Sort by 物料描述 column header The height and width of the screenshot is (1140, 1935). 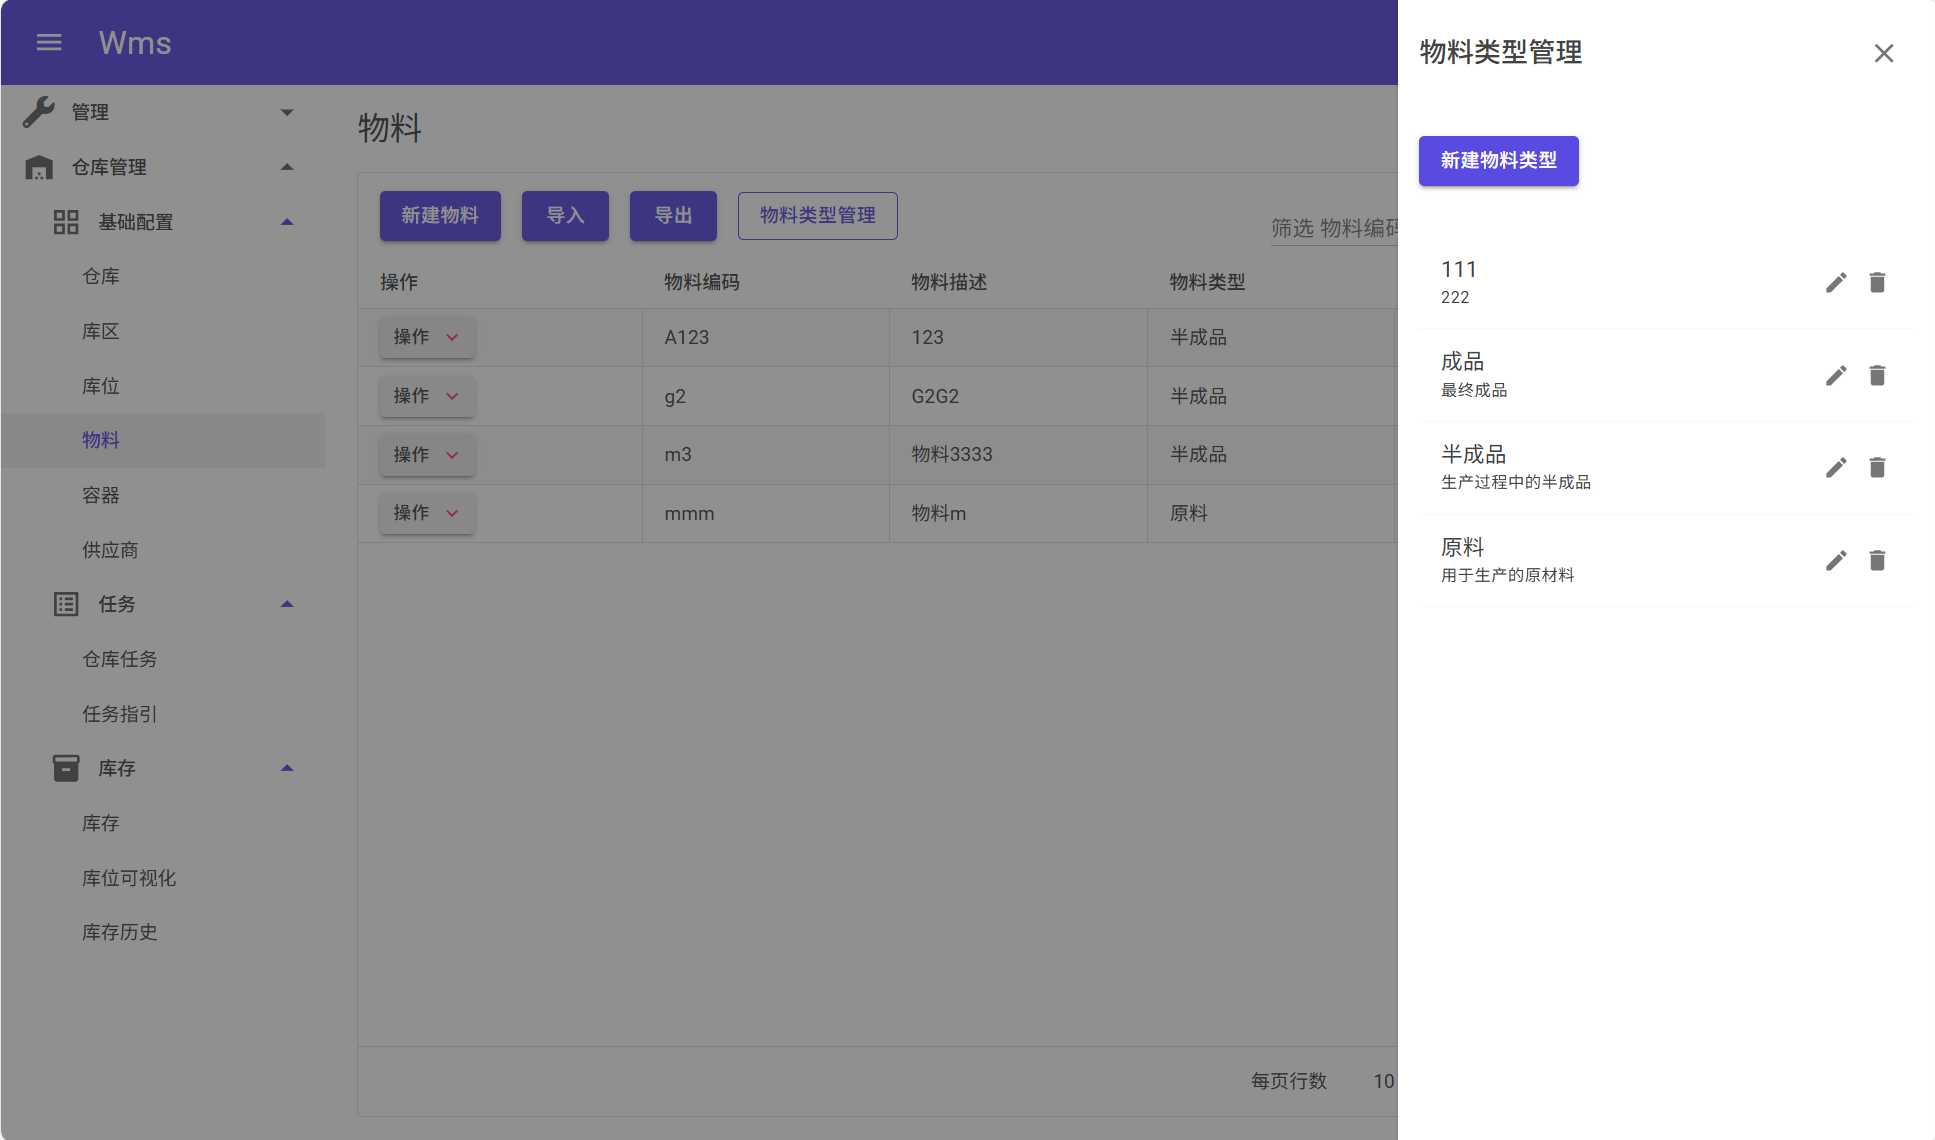tap(949, 282)
